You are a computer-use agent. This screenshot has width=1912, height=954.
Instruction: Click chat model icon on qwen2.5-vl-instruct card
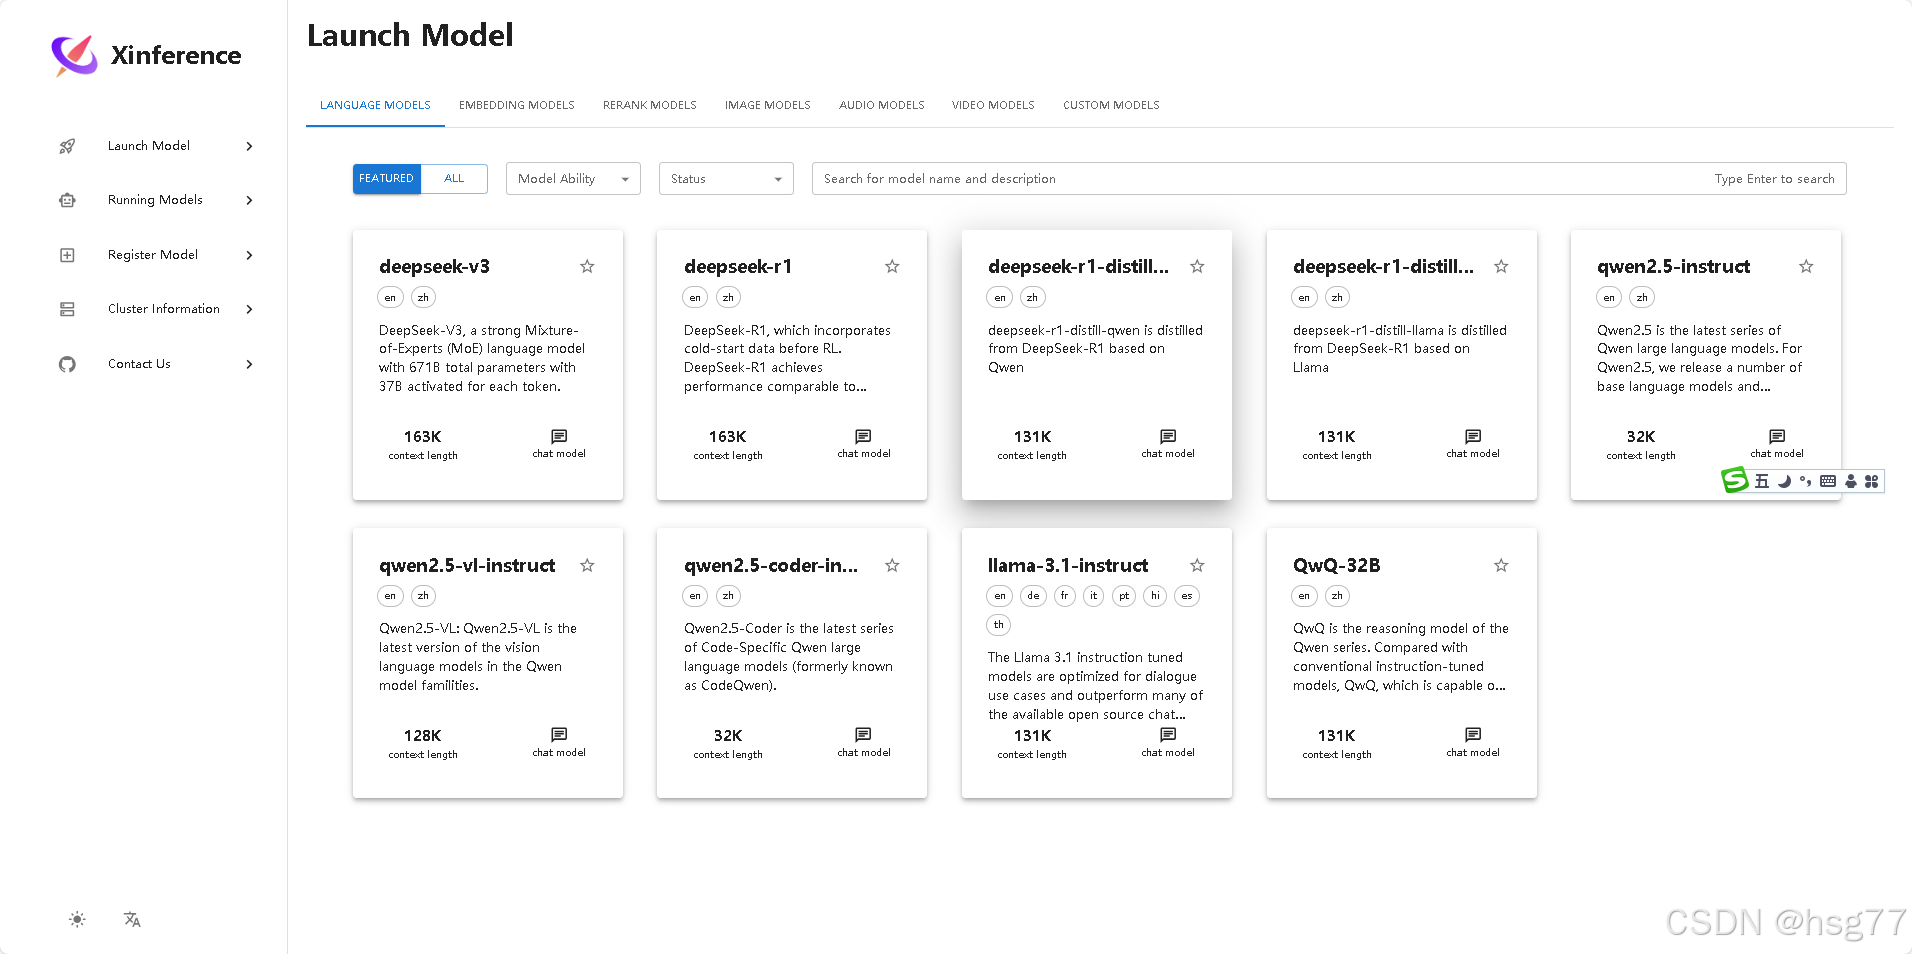(x=559, y=734)
